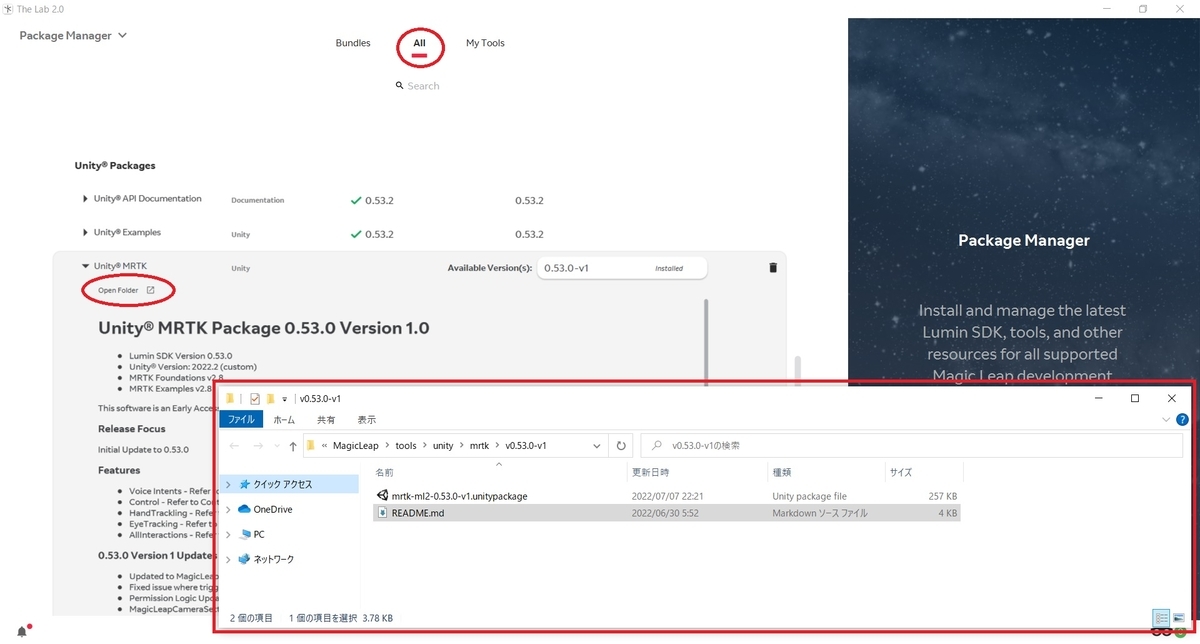Screen dimensions: 1200x644
Task: Click the README.md file icon
Action: click(382, 513)
